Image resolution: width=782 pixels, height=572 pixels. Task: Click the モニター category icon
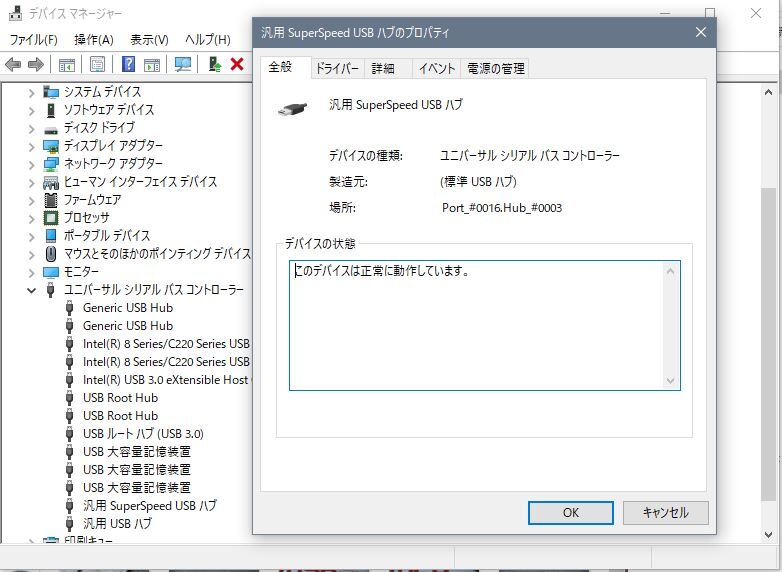coord(51,272)
